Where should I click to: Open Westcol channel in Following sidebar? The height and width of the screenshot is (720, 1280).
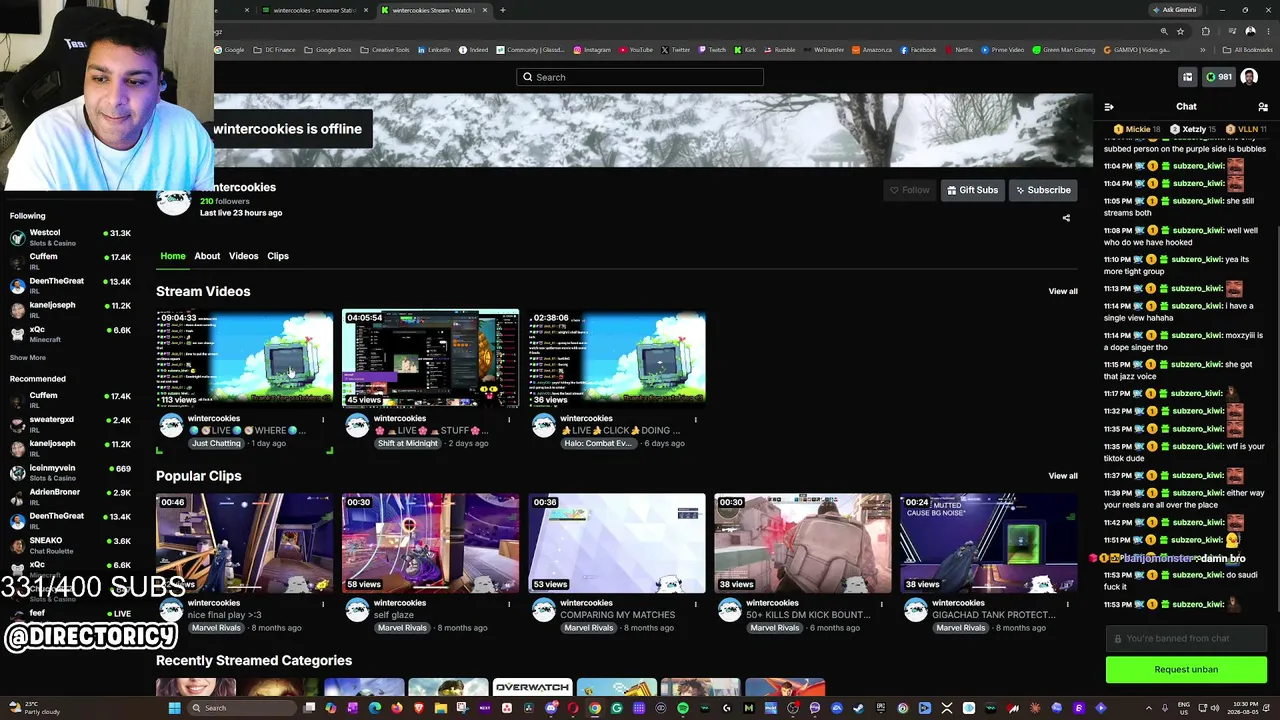(x=70, y=237)
